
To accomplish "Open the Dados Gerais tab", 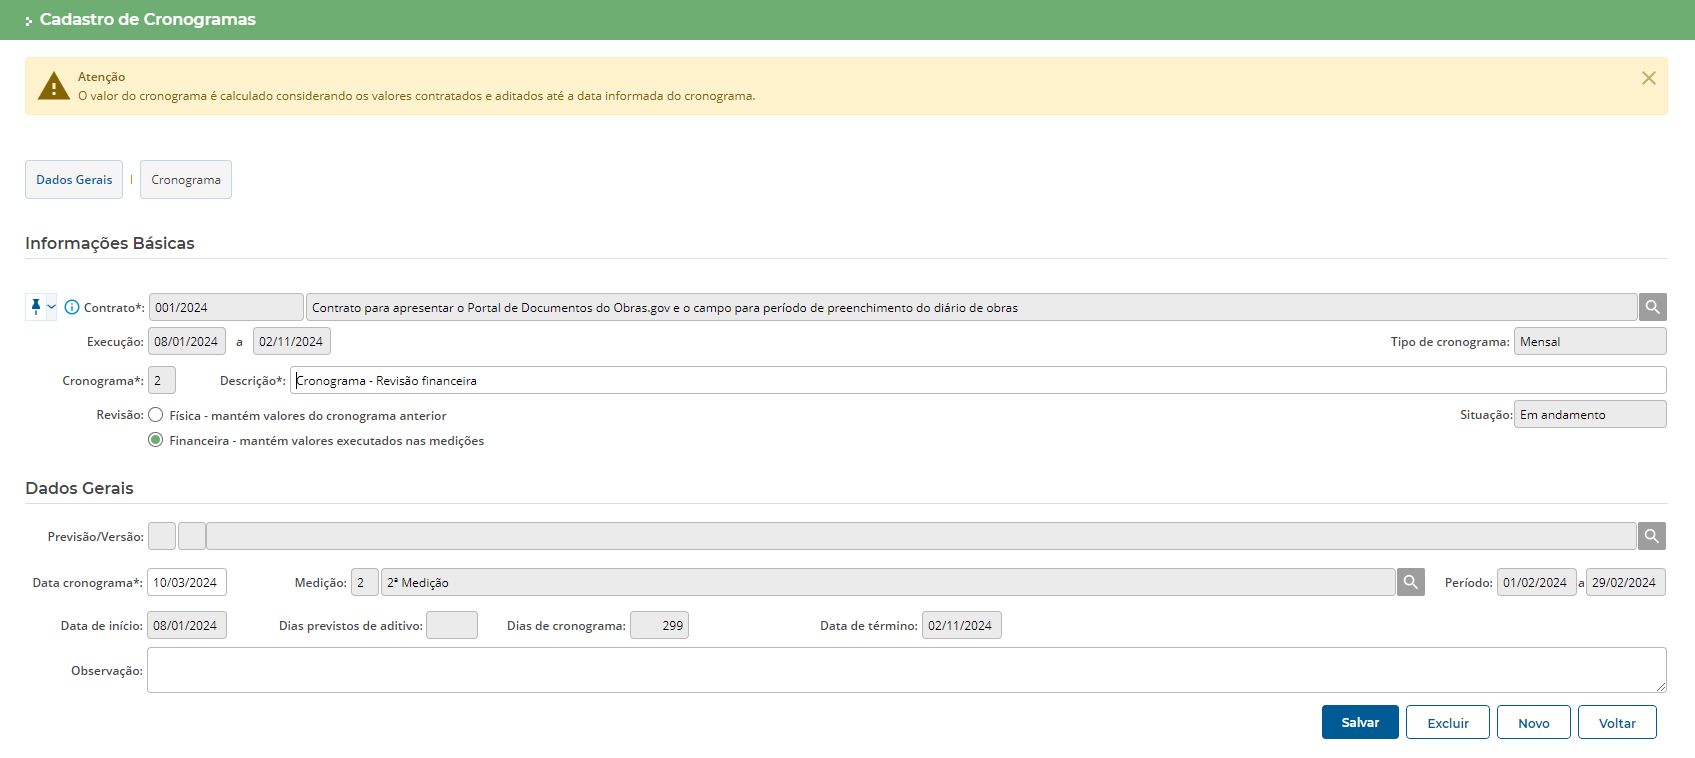I will (x=74, y=180).
